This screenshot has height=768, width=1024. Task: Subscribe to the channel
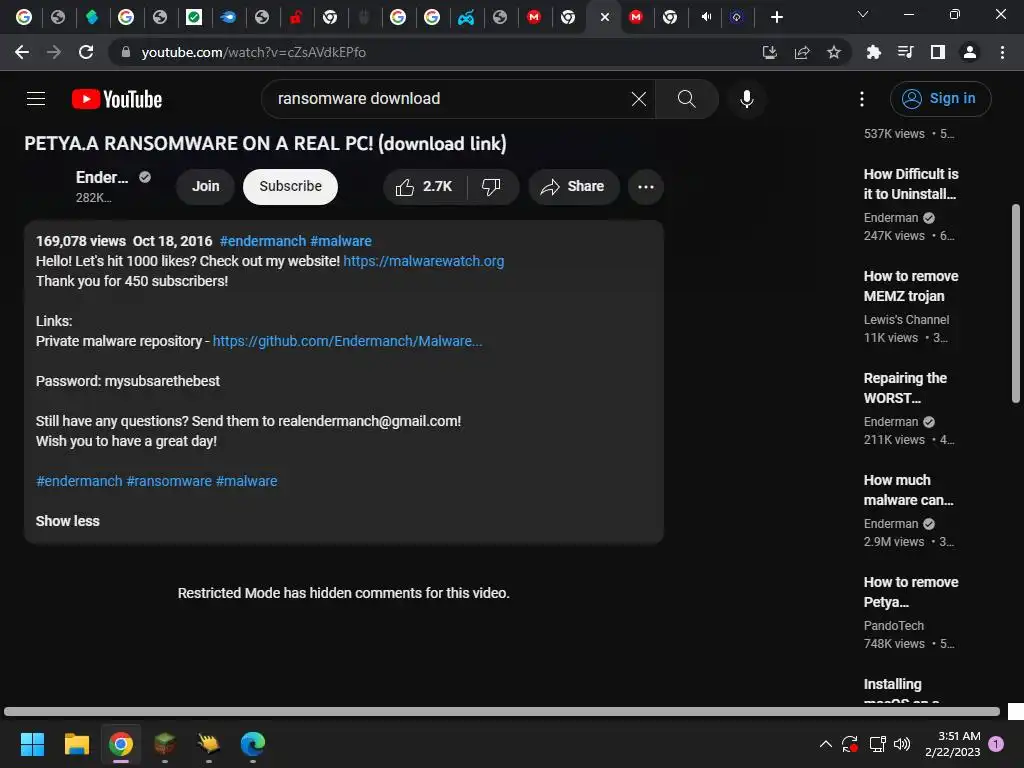tap(291, 187)
